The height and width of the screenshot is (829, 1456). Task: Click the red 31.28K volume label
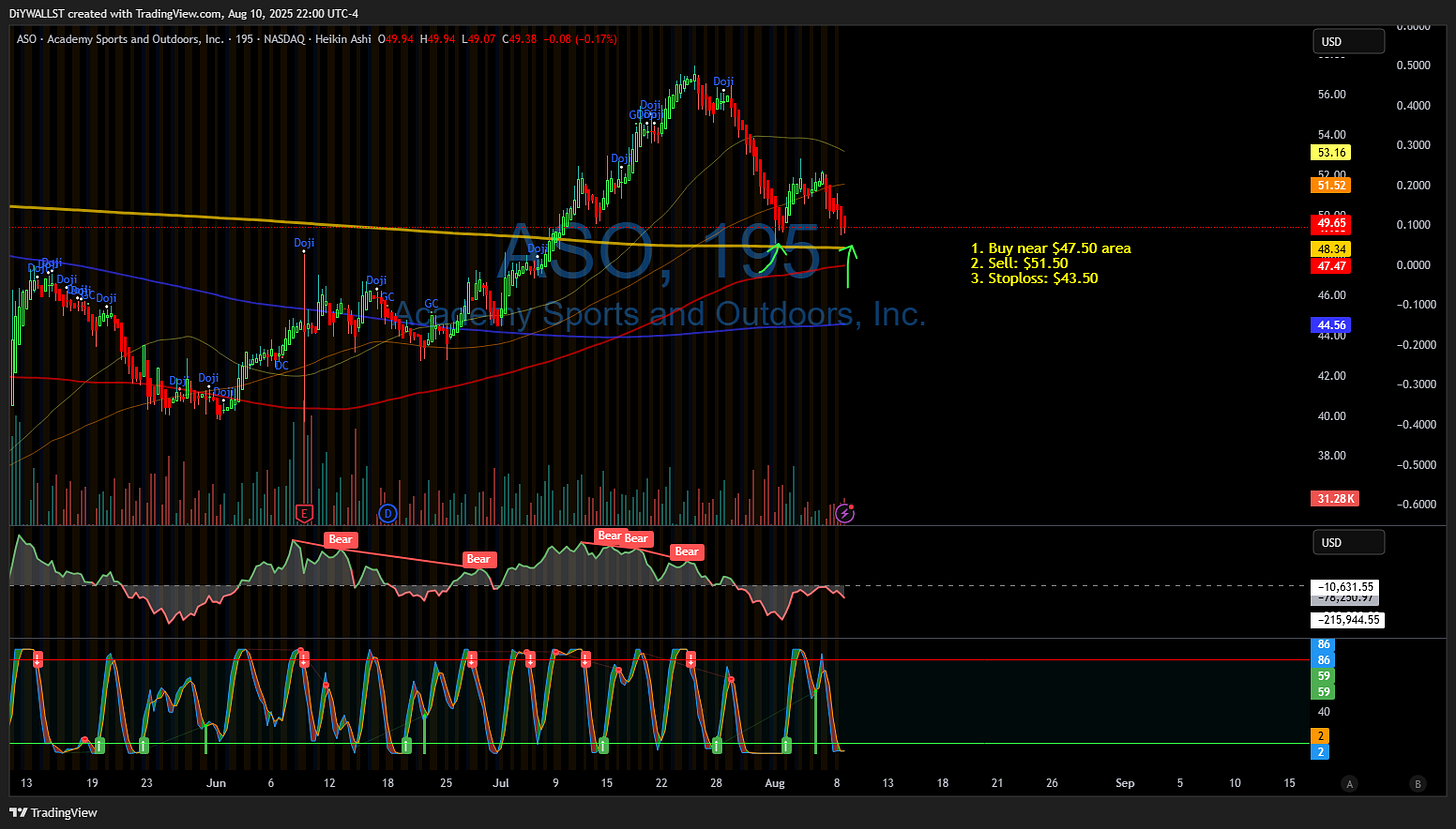coord(1334,499)
